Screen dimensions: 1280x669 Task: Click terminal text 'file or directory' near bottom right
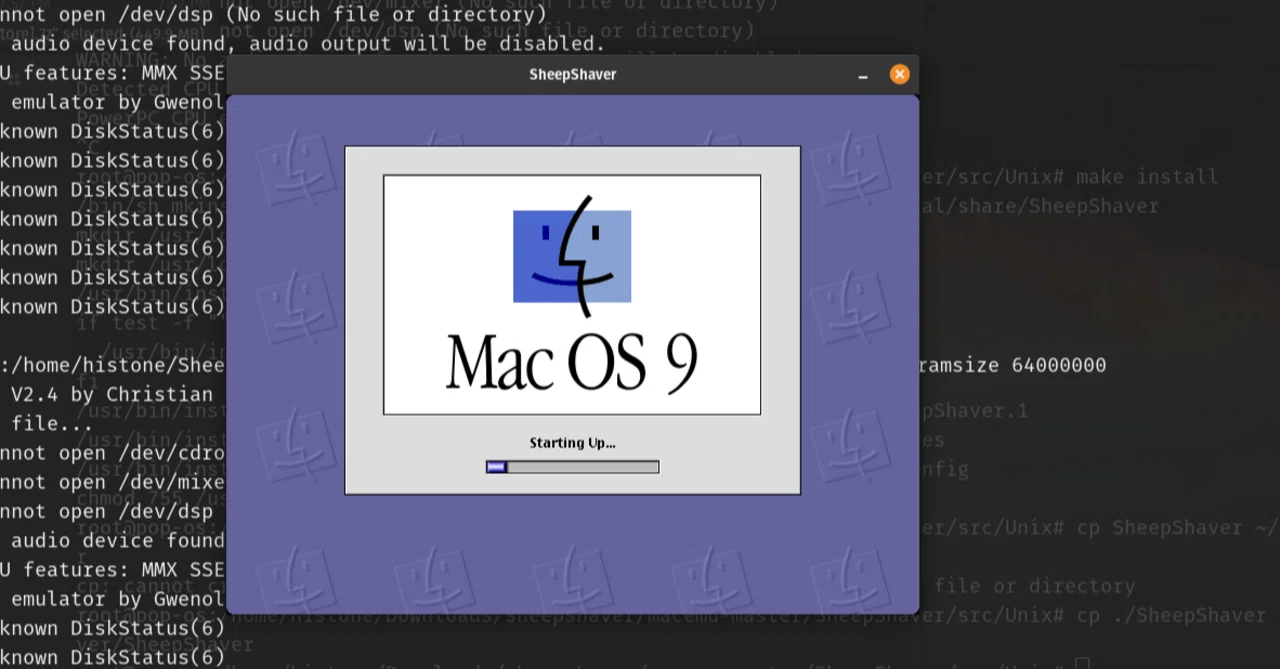1035,586
